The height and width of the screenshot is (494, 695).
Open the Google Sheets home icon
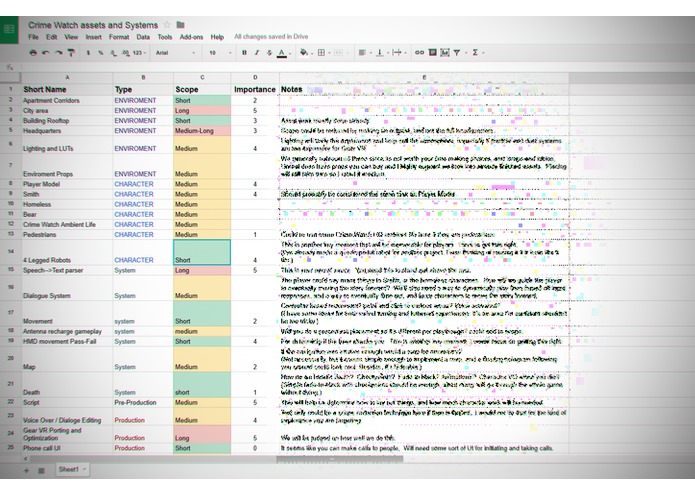(x=9, y=30)
